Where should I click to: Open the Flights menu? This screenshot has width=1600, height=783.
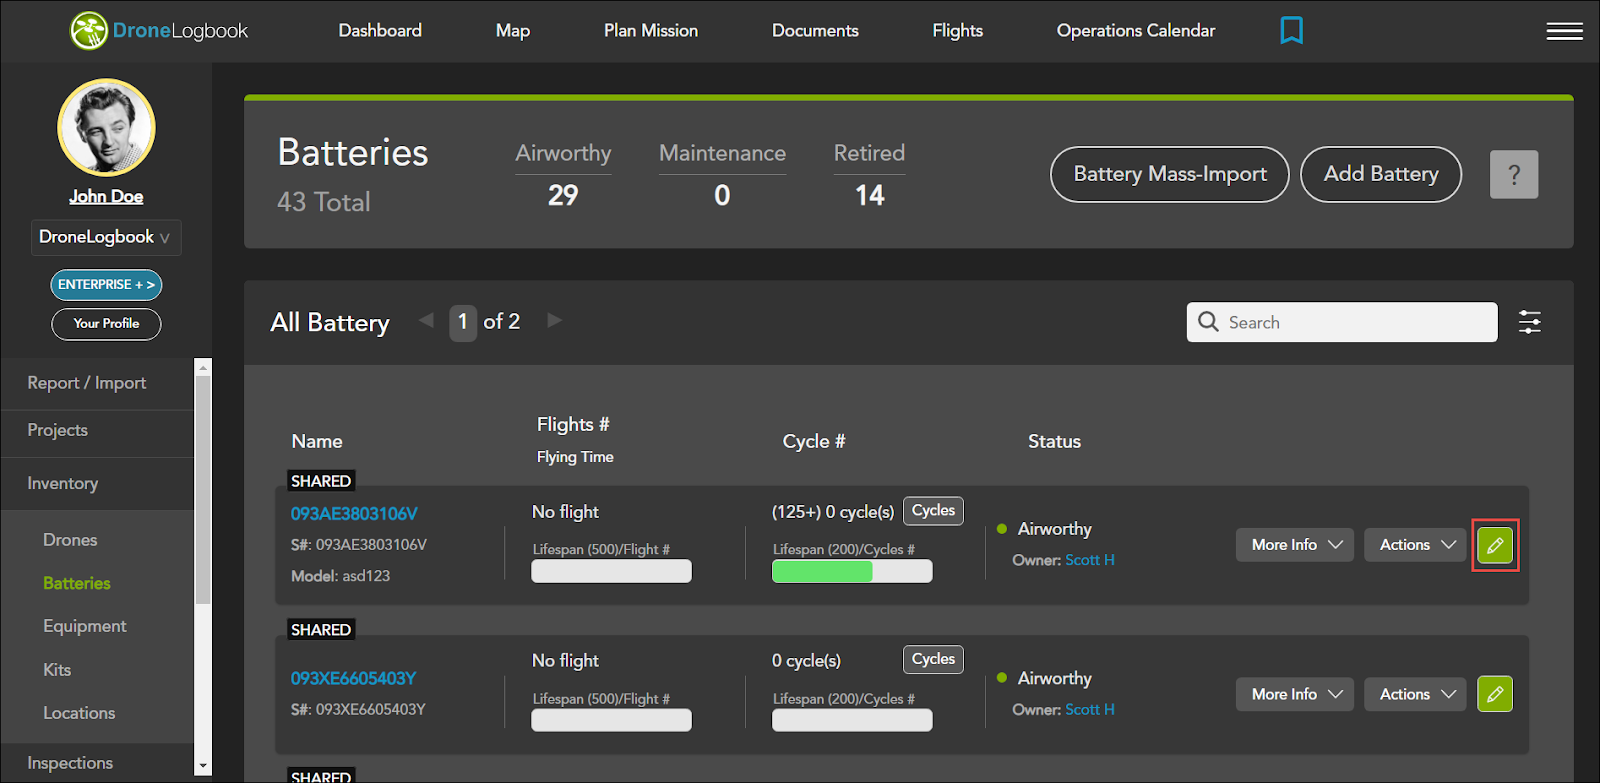pos(958,31)
